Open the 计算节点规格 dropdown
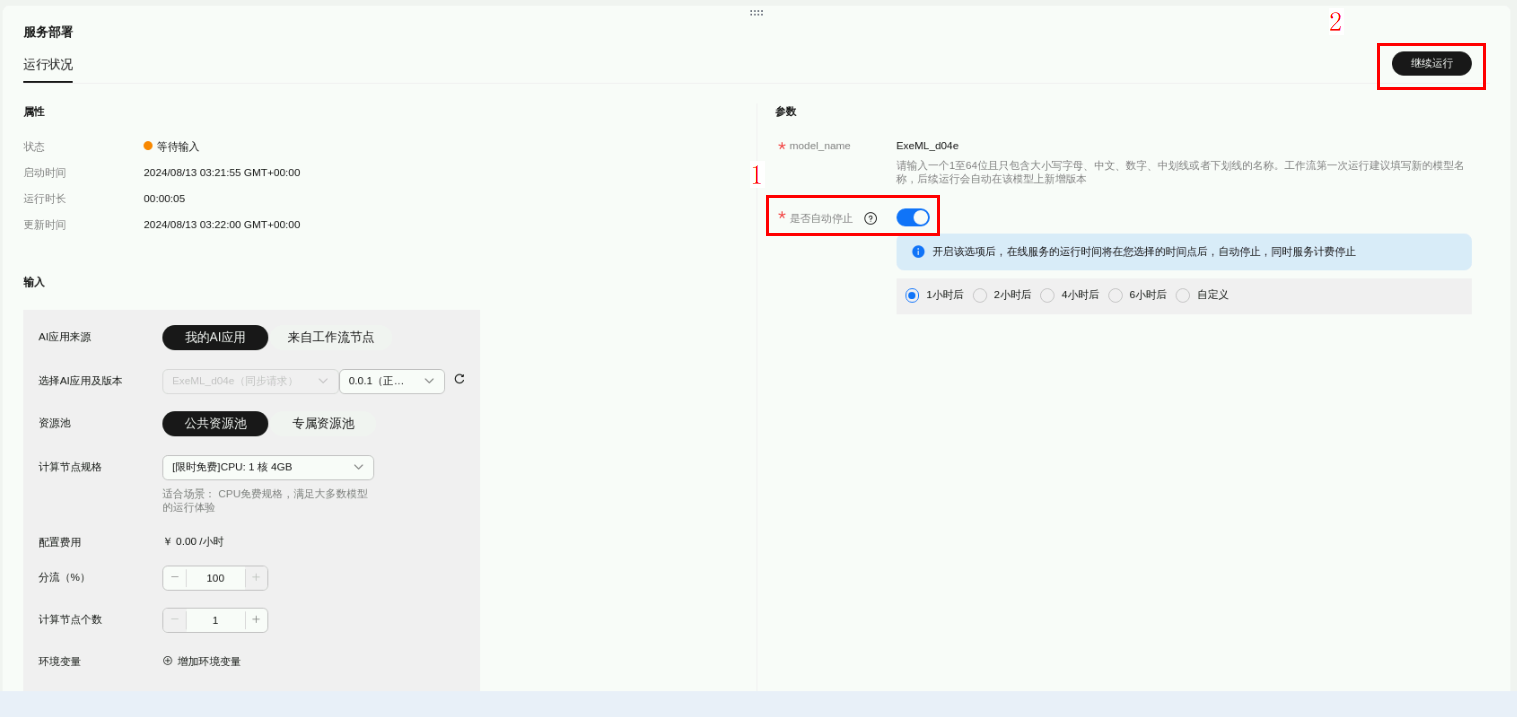Image resolution: width=1517 pixels, height=717 pixels. tap(267, 467)
